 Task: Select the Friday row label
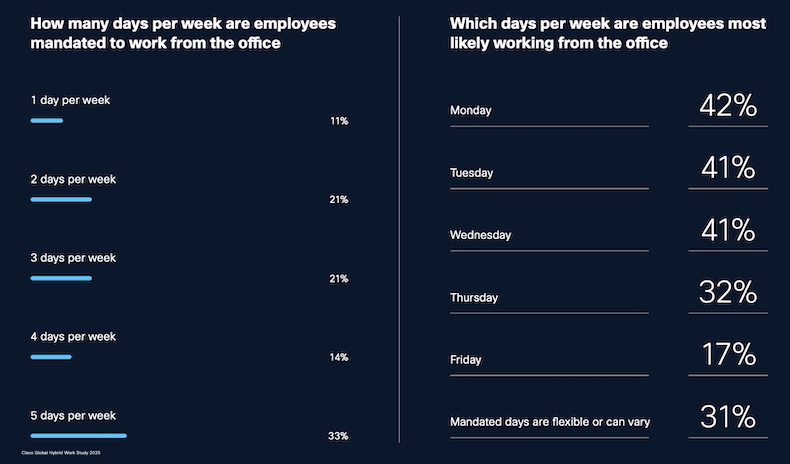click(x=464, y=359)
